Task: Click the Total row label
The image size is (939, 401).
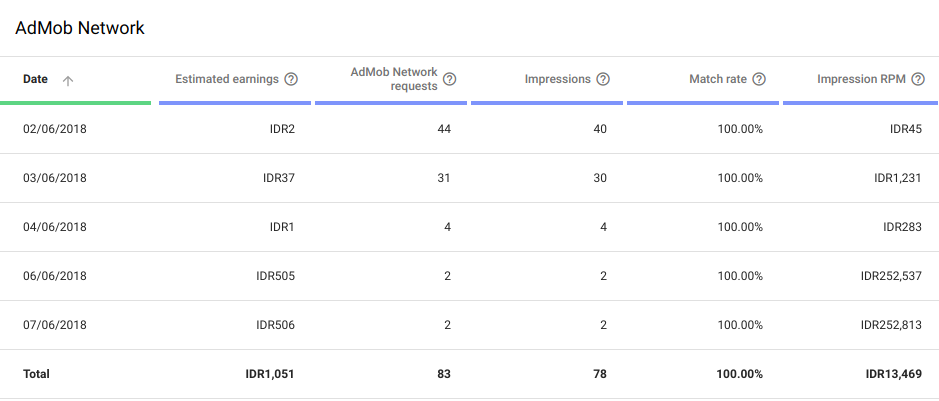Action: point(37,374)
